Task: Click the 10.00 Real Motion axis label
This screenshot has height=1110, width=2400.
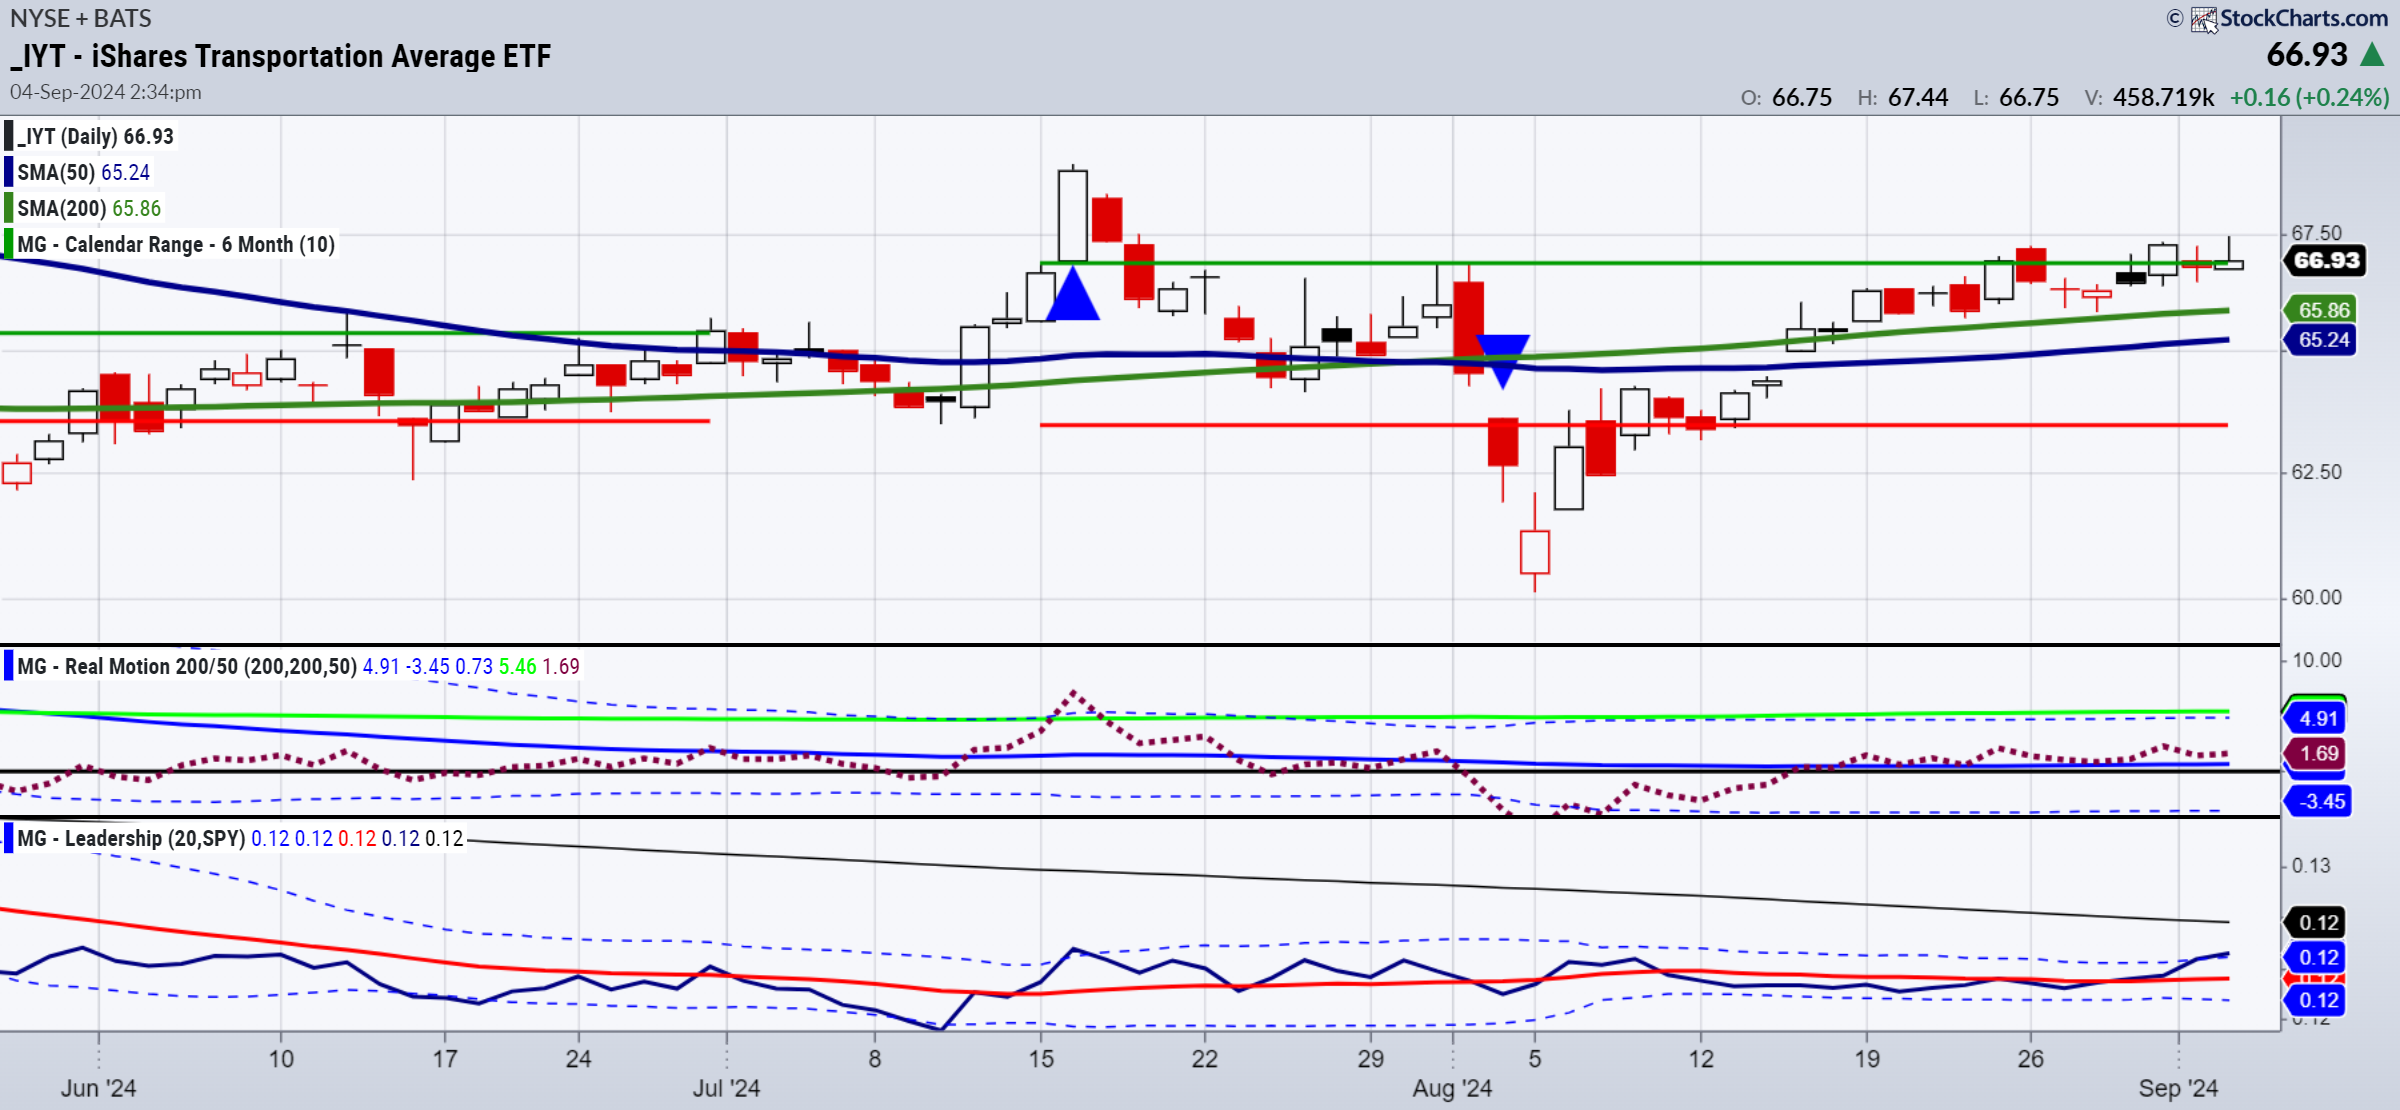Action: point(2316,660)
